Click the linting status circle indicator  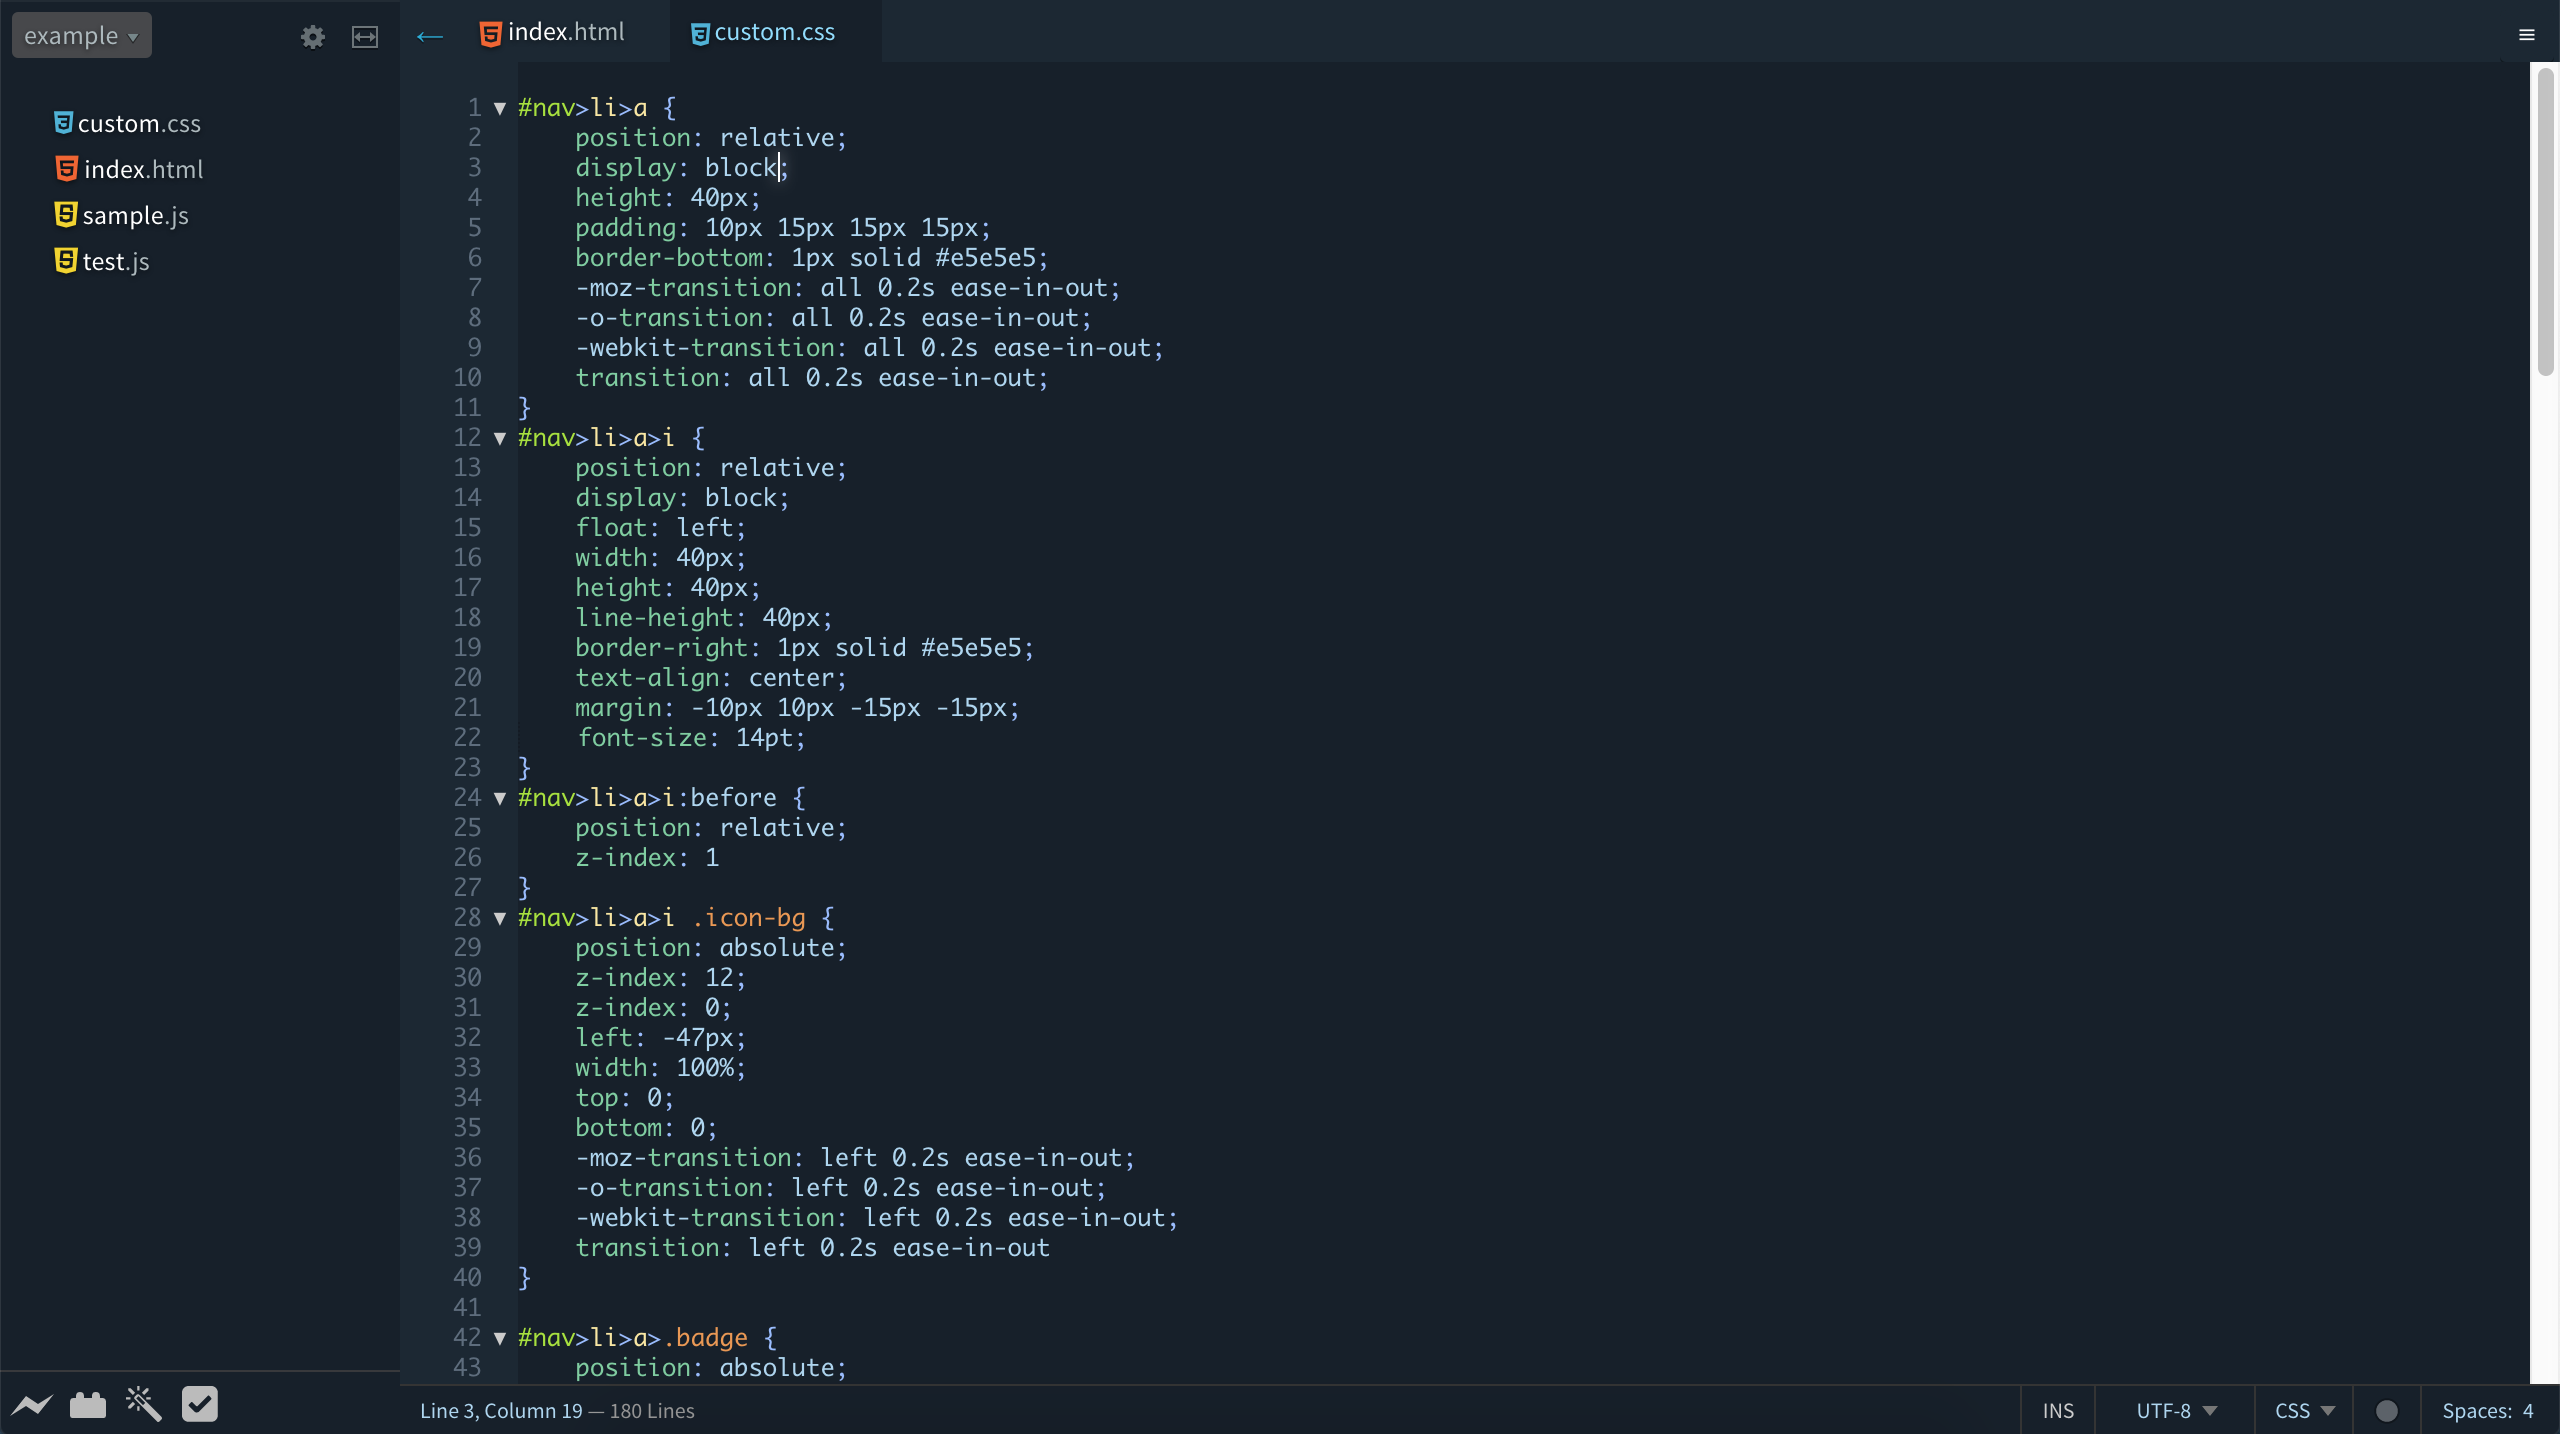click(x=2387, y=1410)
